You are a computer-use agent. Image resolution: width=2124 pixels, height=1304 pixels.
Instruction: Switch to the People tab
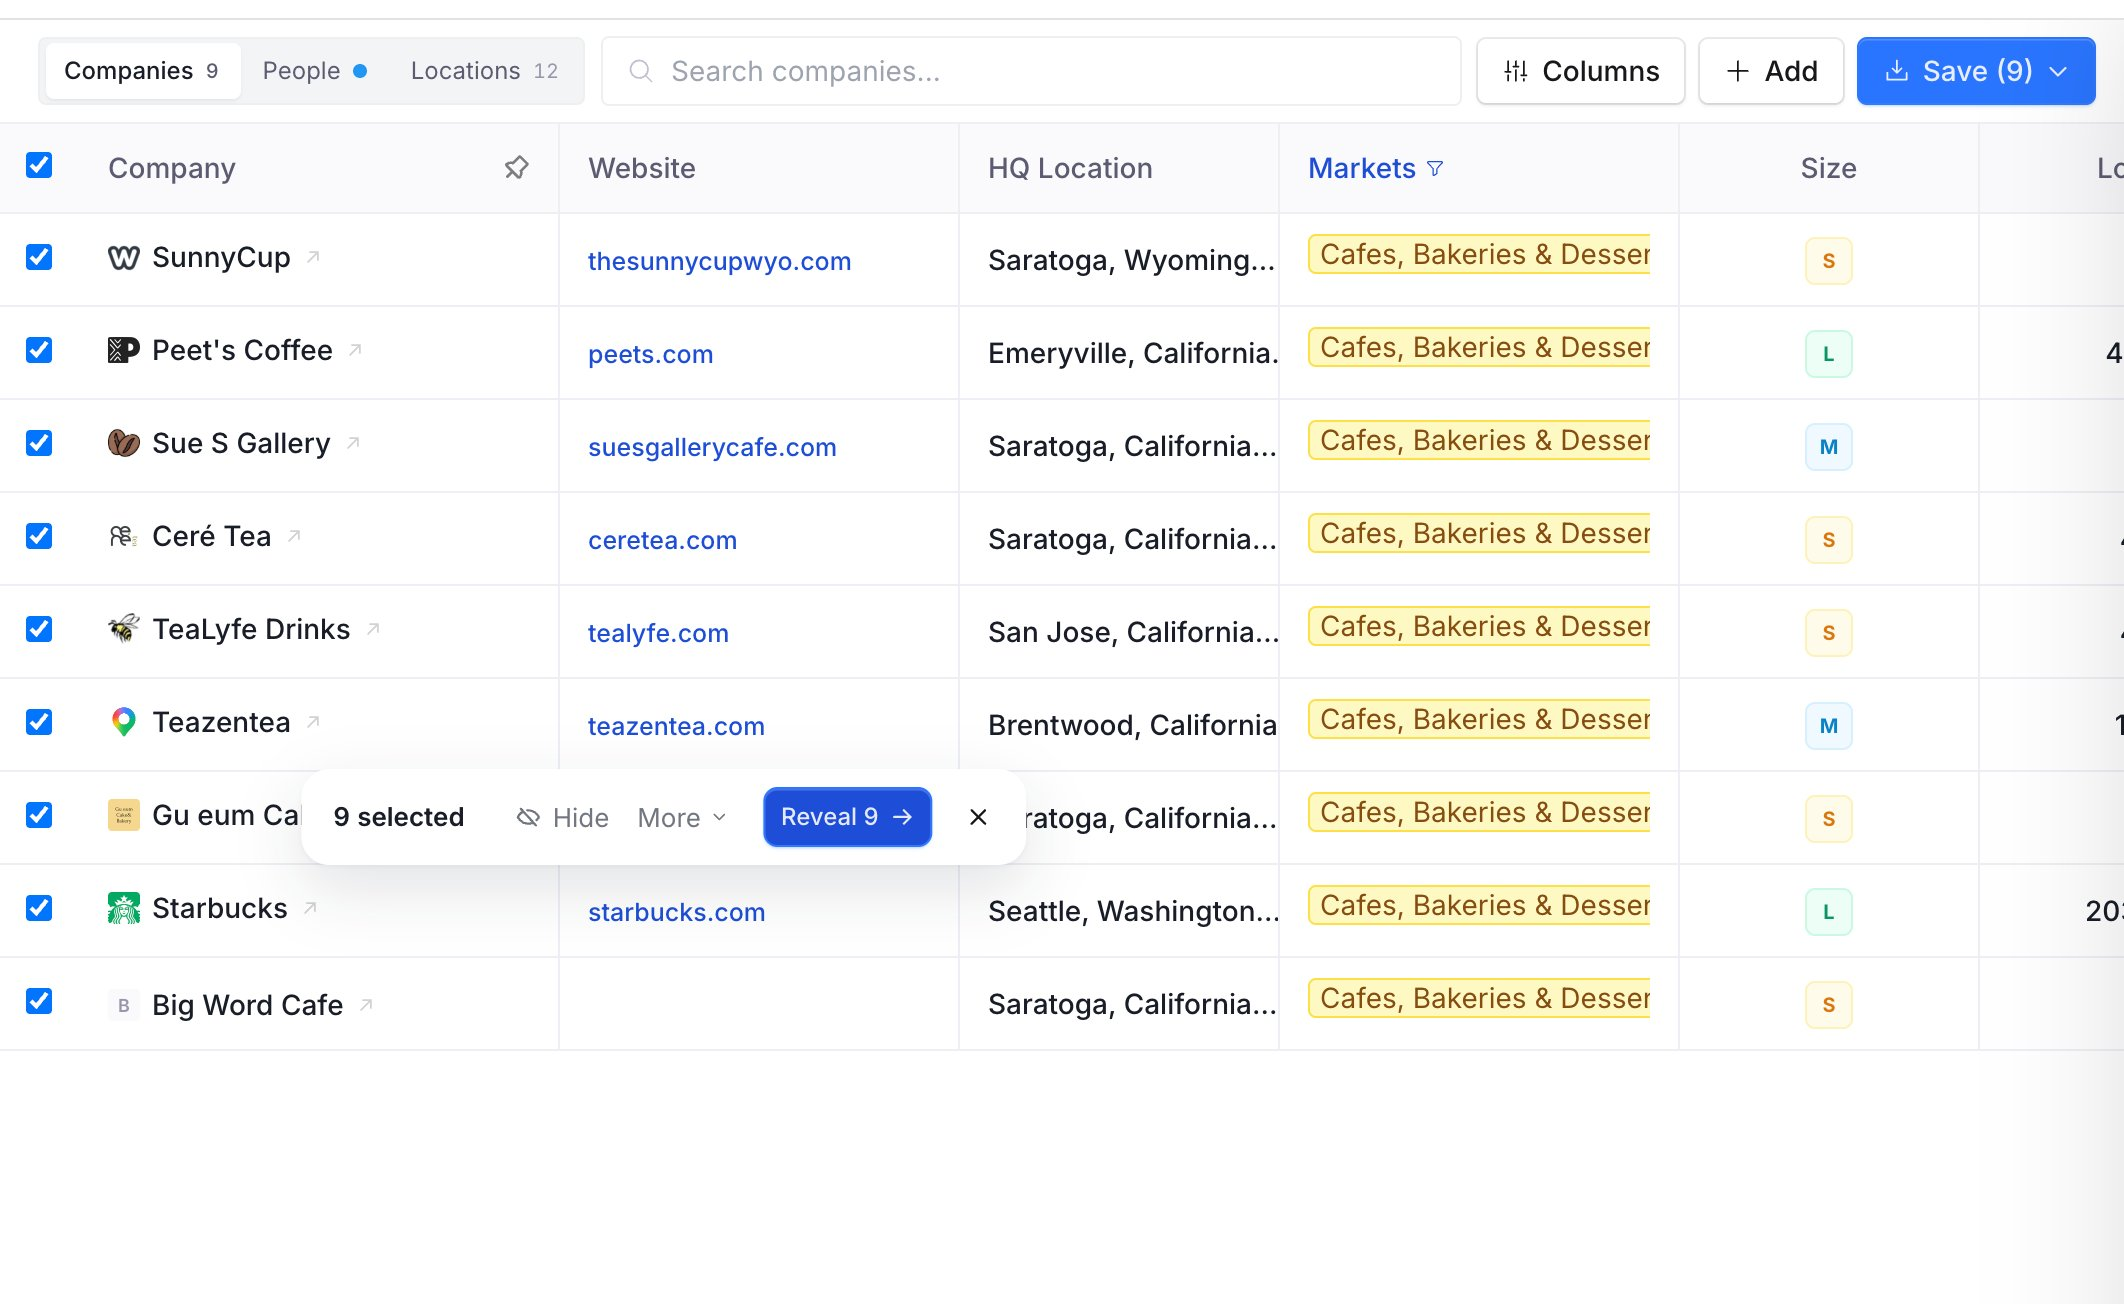314,71
